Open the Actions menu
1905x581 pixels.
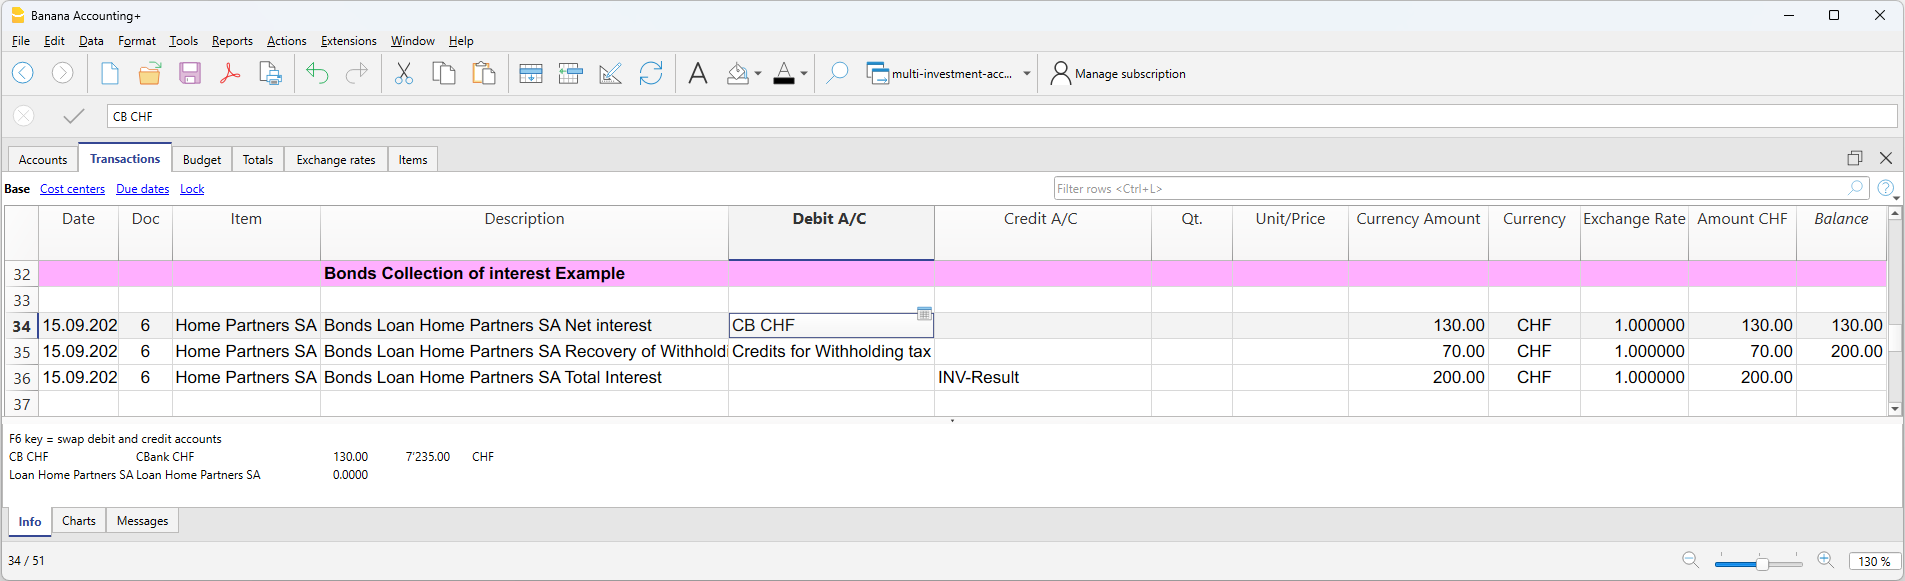286,41
